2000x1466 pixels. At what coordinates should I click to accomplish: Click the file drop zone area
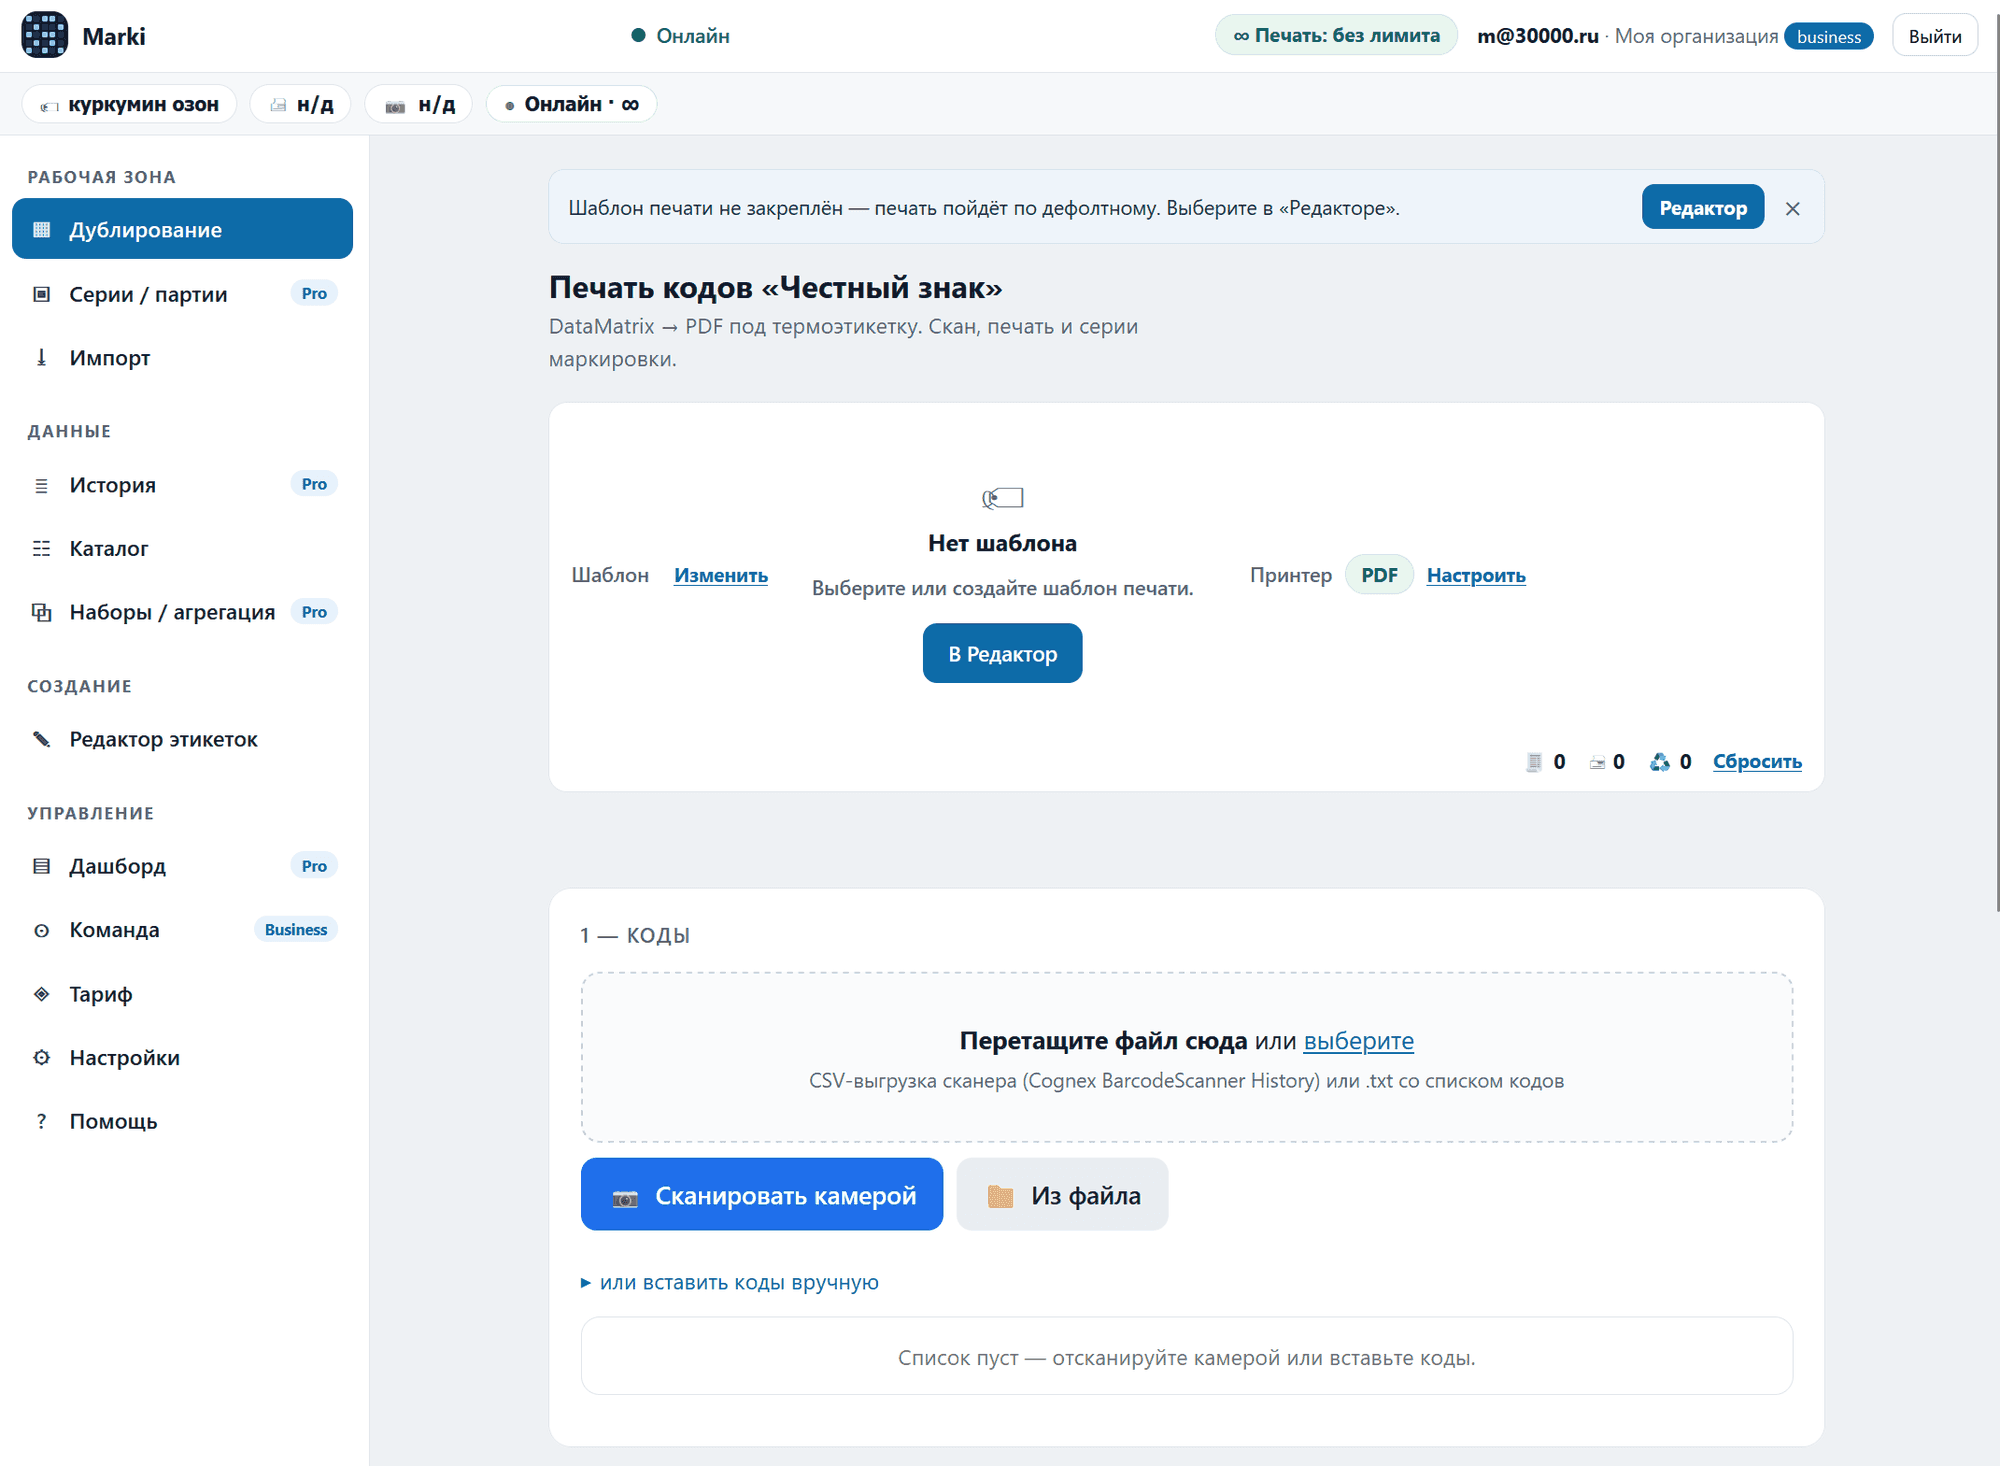tap(1187, 1057)
